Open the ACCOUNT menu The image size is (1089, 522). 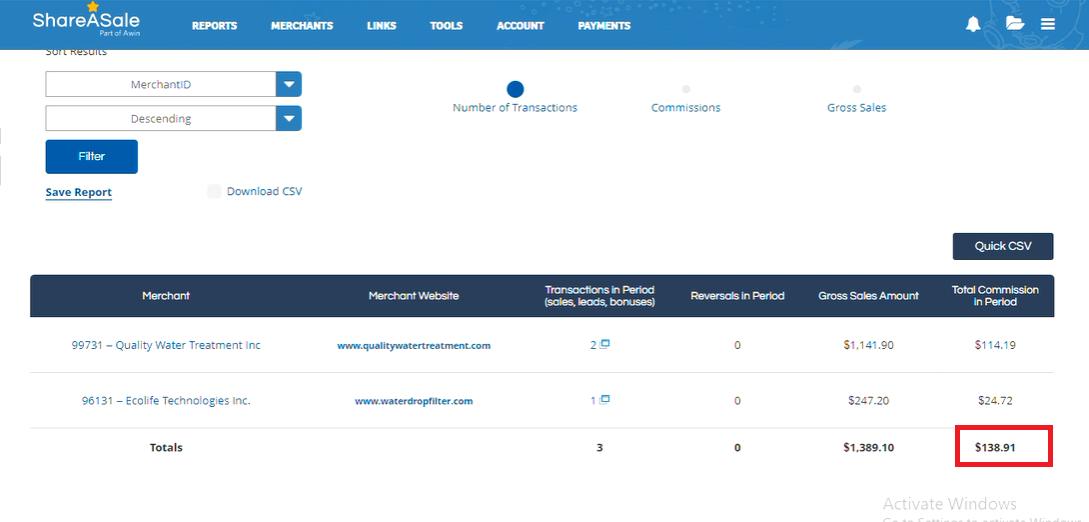point(520,26)
